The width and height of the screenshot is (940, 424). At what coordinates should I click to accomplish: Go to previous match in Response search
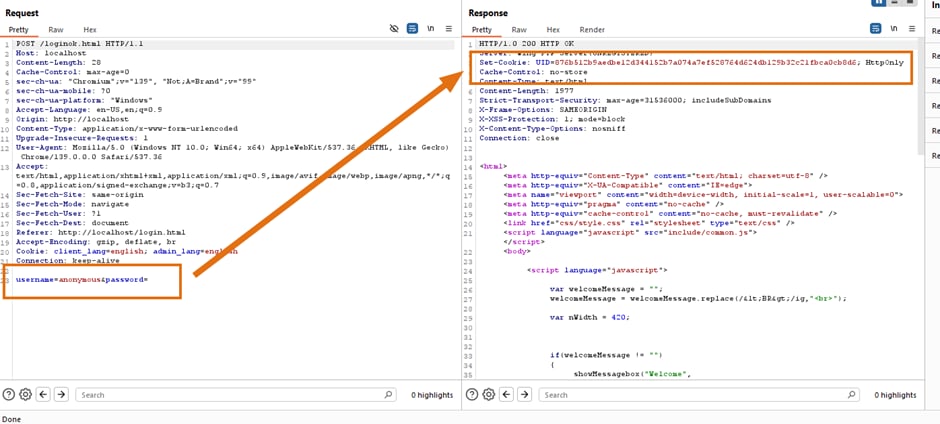click(506, 395)
